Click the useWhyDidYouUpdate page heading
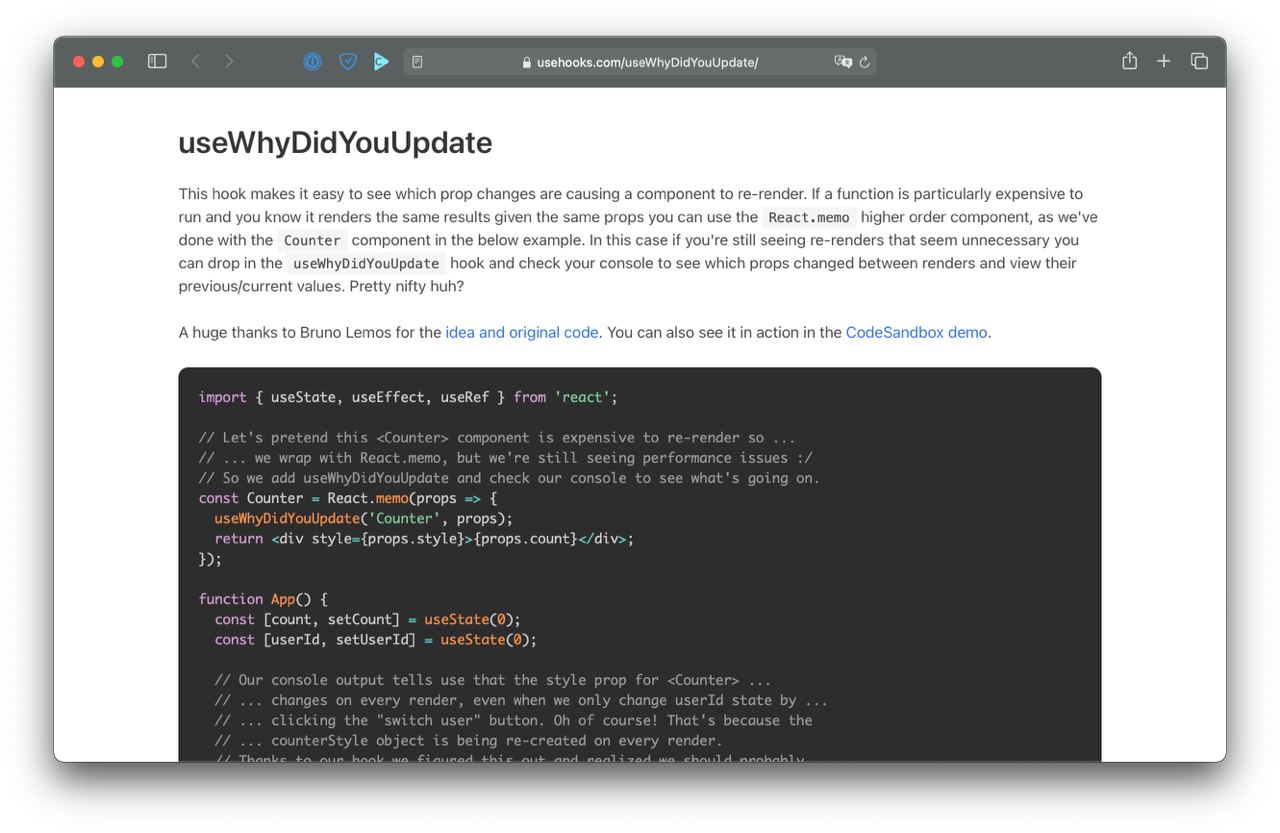 335,143
